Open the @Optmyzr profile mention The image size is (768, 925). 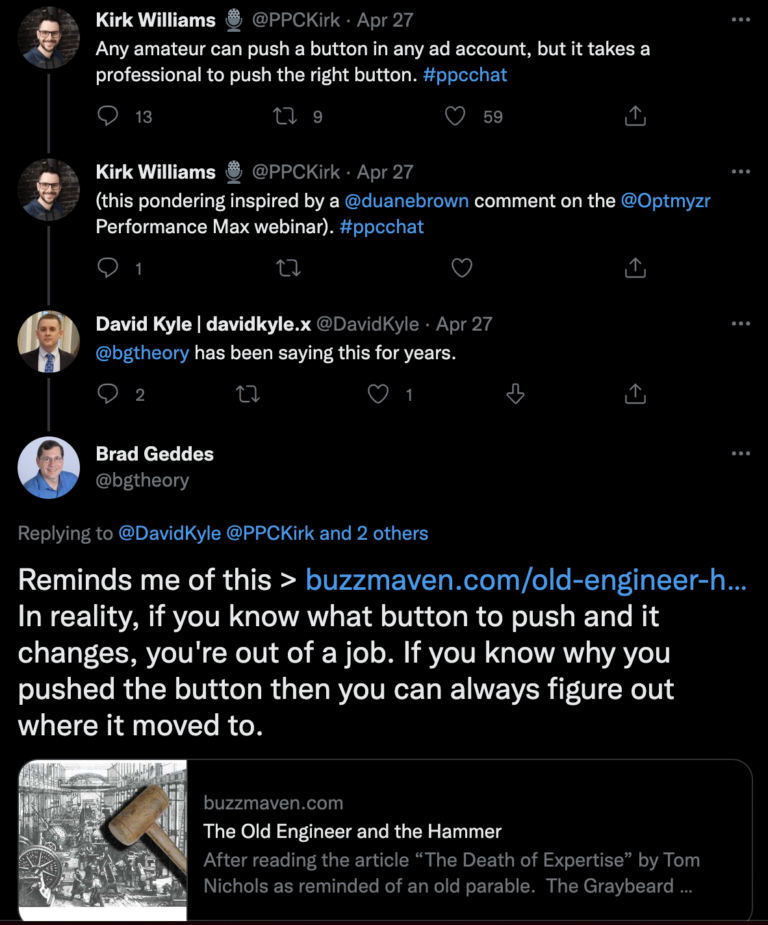tap(665, 200)
